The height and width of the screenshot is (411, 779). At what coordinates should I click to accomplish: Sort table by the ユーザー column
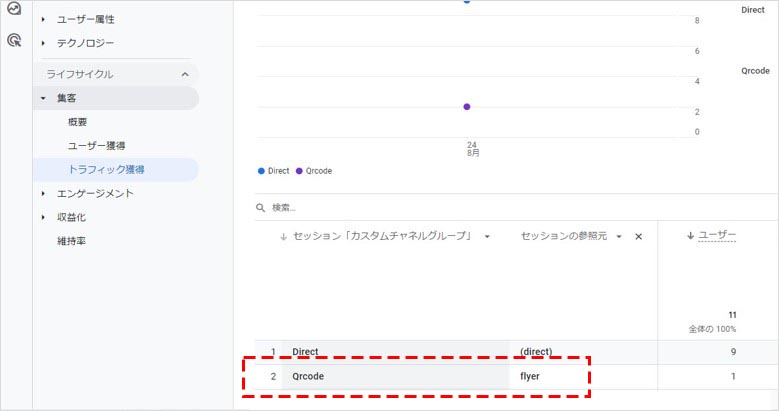pos(716,235)
